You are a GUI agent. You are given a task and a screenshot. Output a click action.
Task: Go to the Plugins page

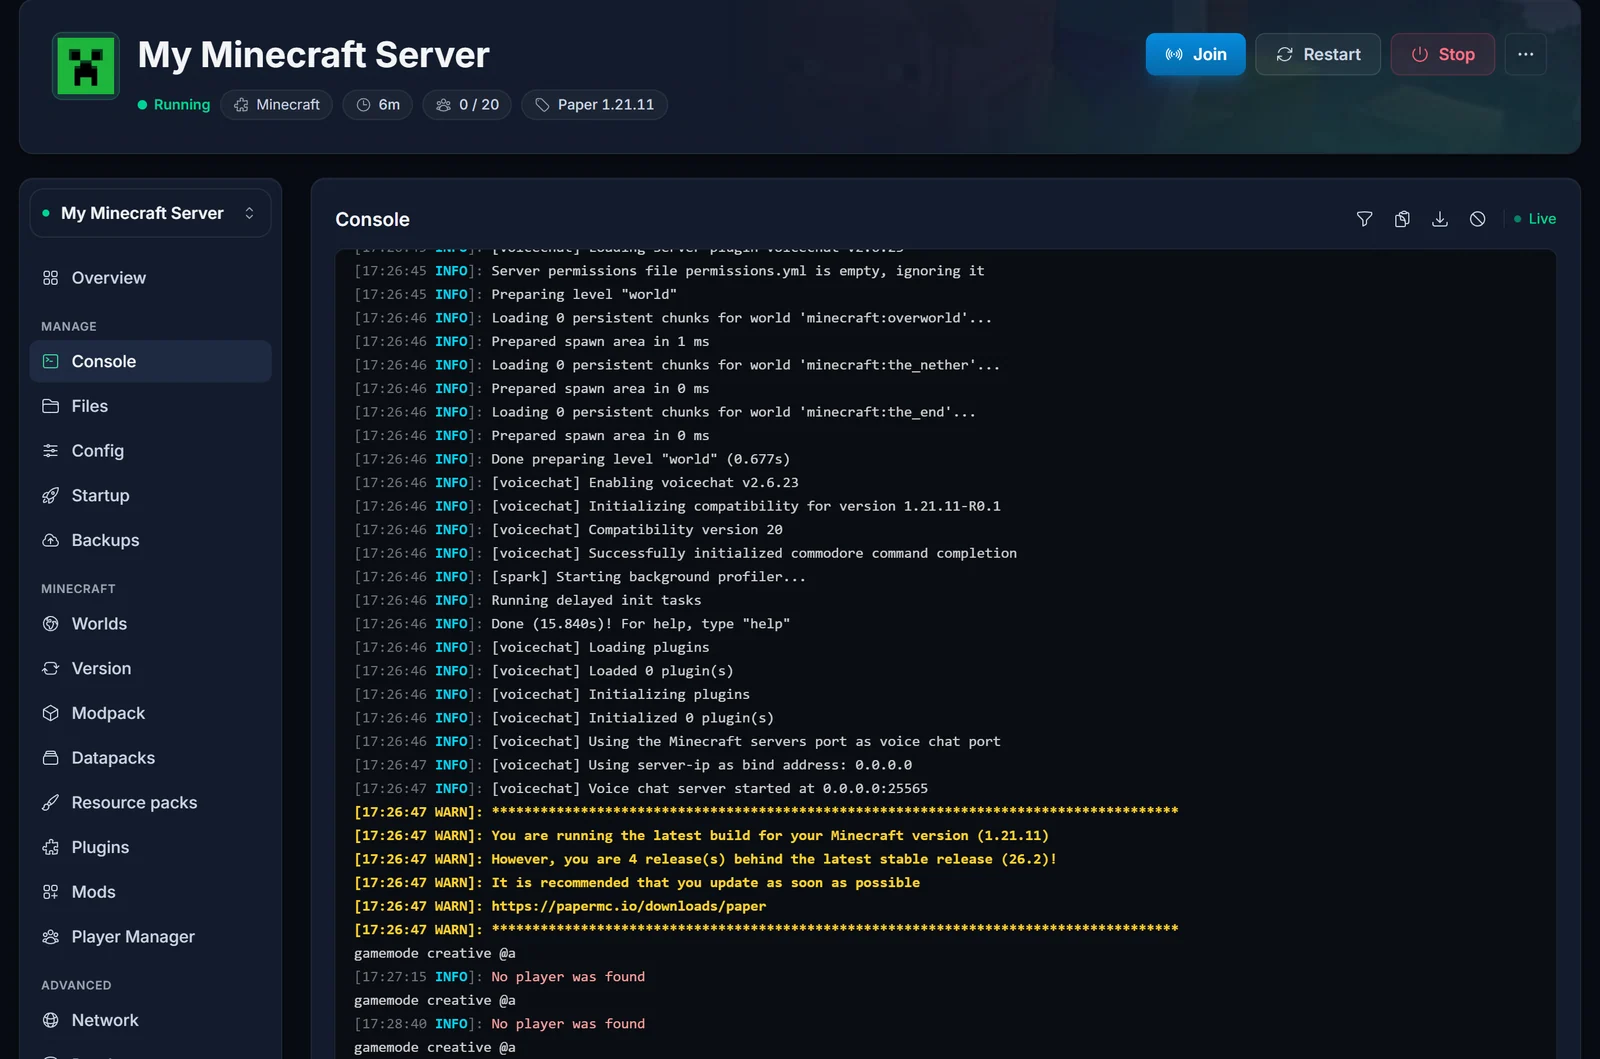coord(150,847)
